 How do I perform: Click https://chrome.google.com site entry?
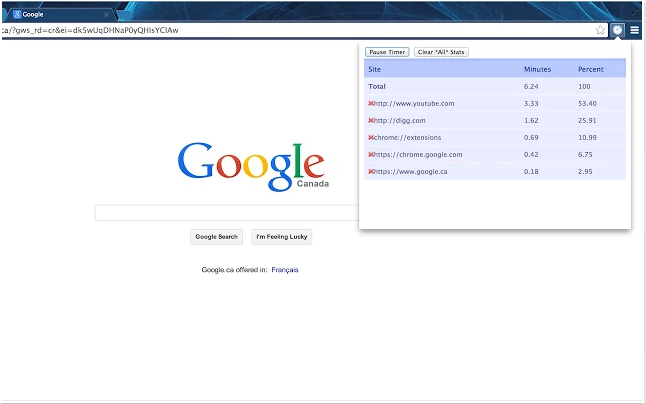[x=418, y=154]
